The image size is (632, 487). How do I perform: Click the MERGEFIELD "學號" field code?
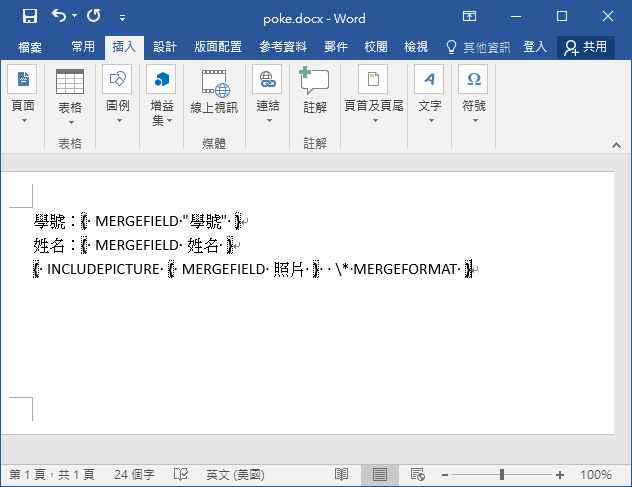tap(161, 221)
